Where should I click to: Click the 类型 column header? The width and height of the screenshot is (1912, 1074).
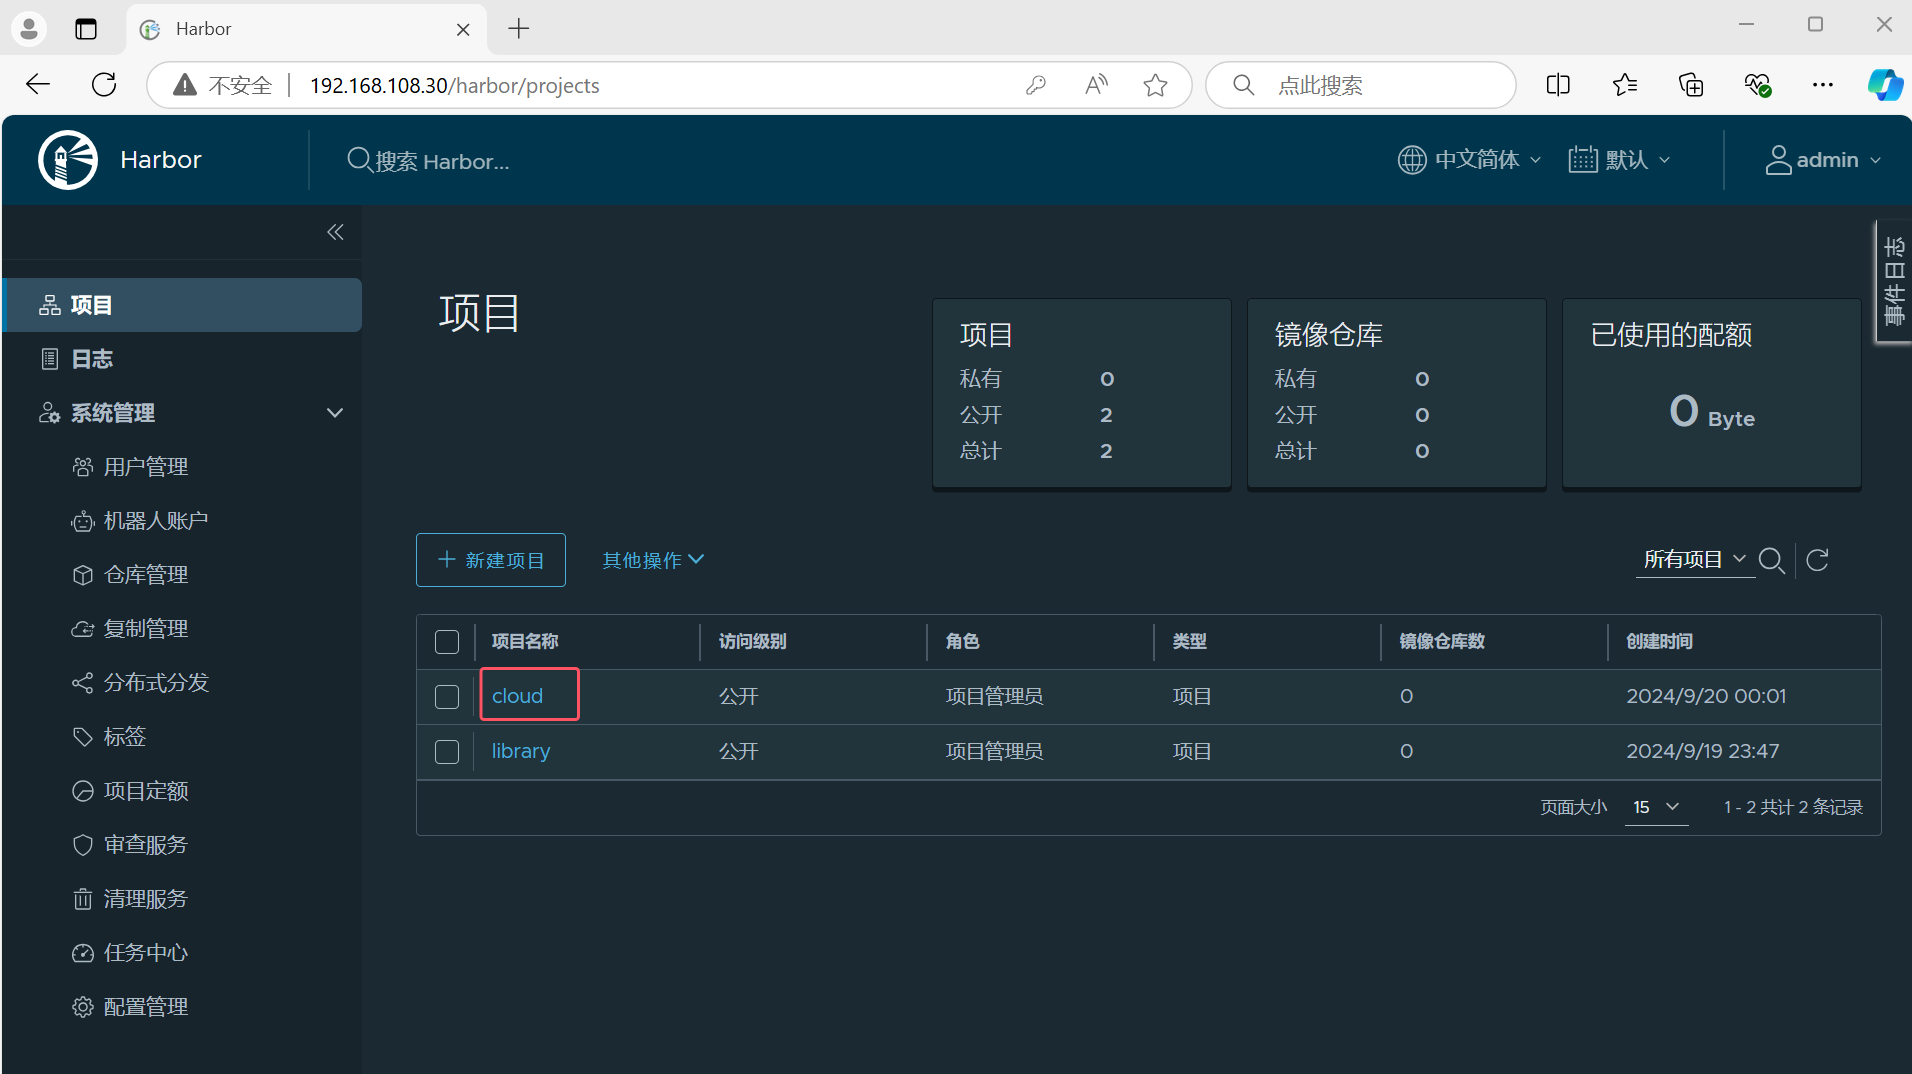point(1190,642)
